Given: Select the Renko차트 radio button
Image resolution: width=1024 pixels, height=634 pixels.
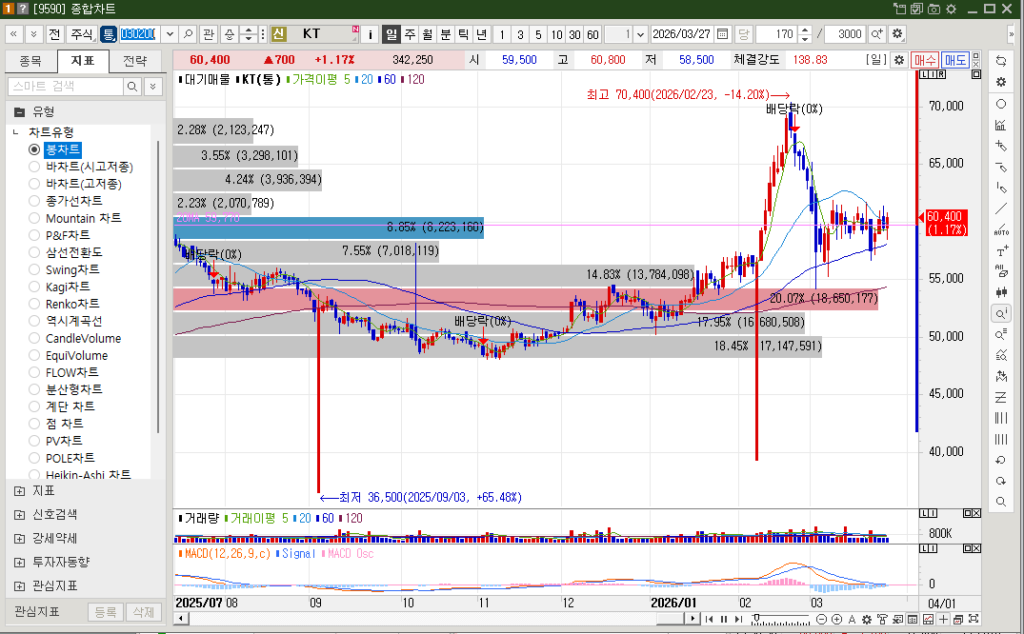Looking at the screenshot, I should pyautogui.click(x=35, y=304).
